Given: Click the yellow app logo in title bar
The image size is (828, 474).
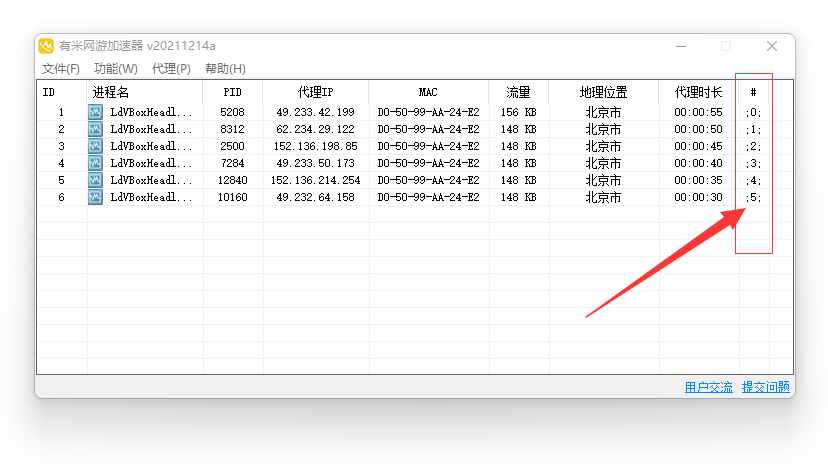Looking at the screenshot, I should pyautogui.click(x=46, y=46).
